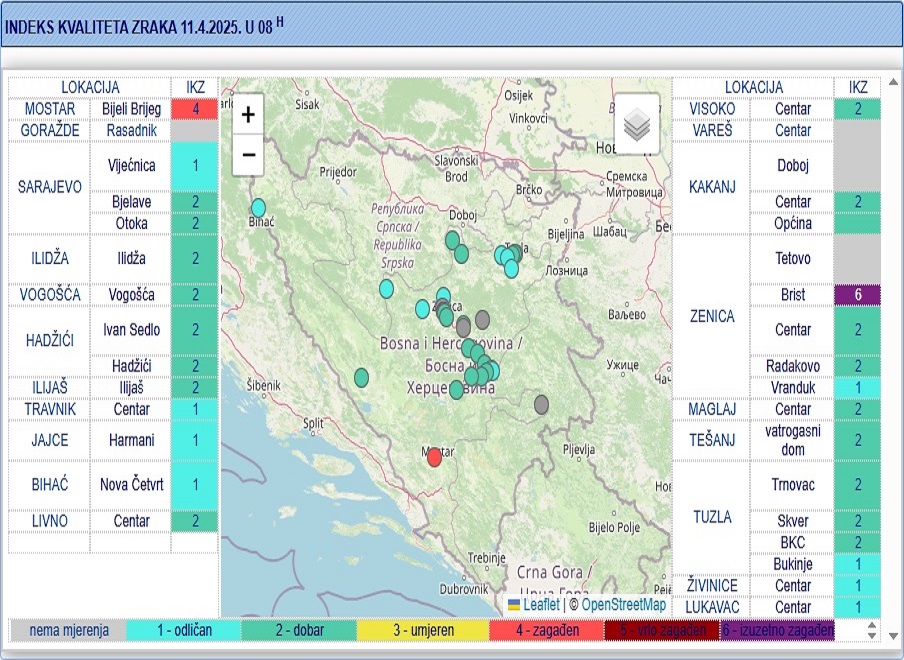Click the Trnovac station cell
904x660 pixels.
(x=792, y=485)
